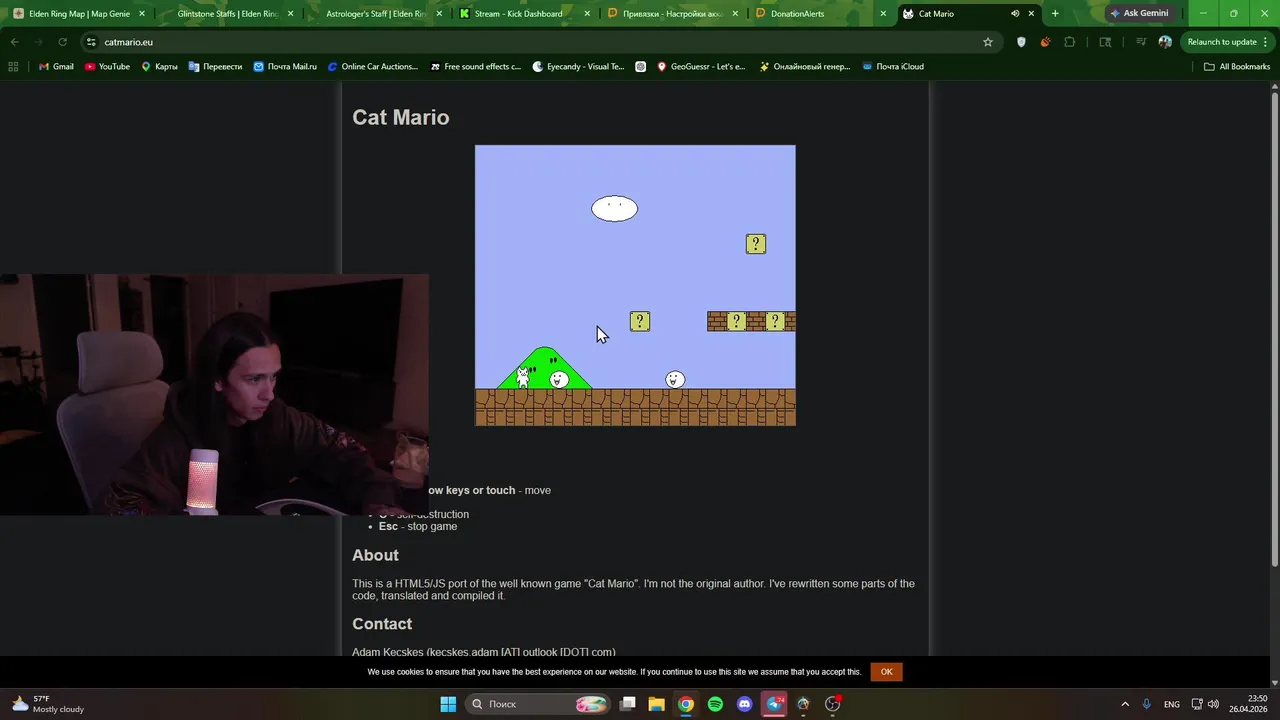The image size is (1280, 720).
Task: Open the orange extension icon in toolbar
Action: [x=1045, y=42]
